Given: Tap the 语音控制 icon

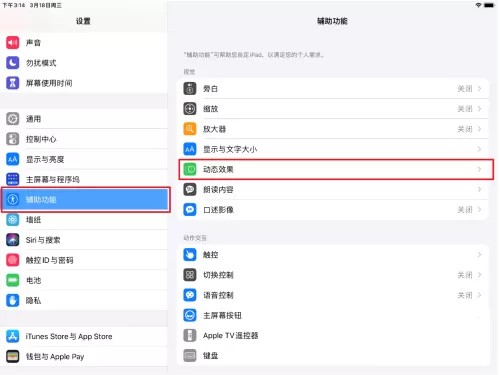Looking at the screenshot, I should click(x=190, y=295).
